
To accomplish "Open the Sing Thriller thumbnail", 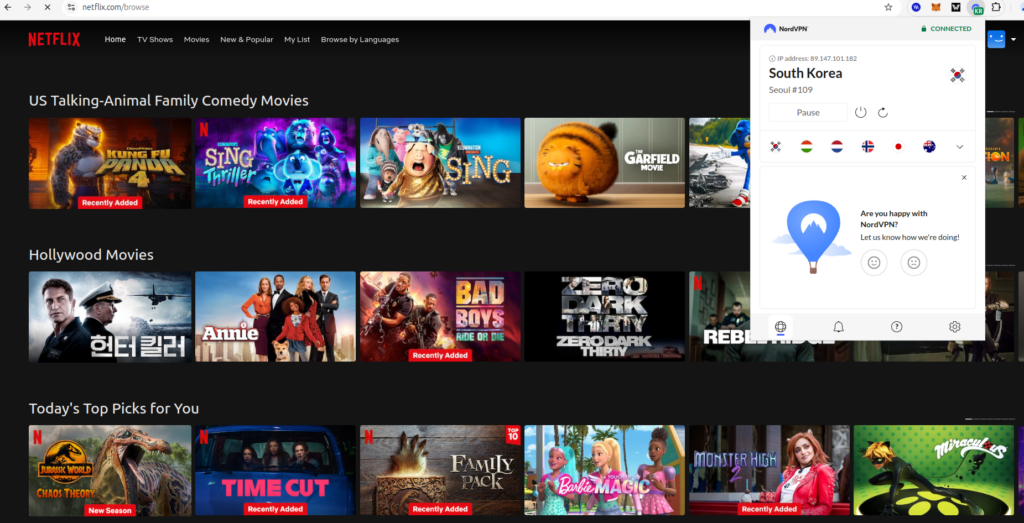I will 275,163.
